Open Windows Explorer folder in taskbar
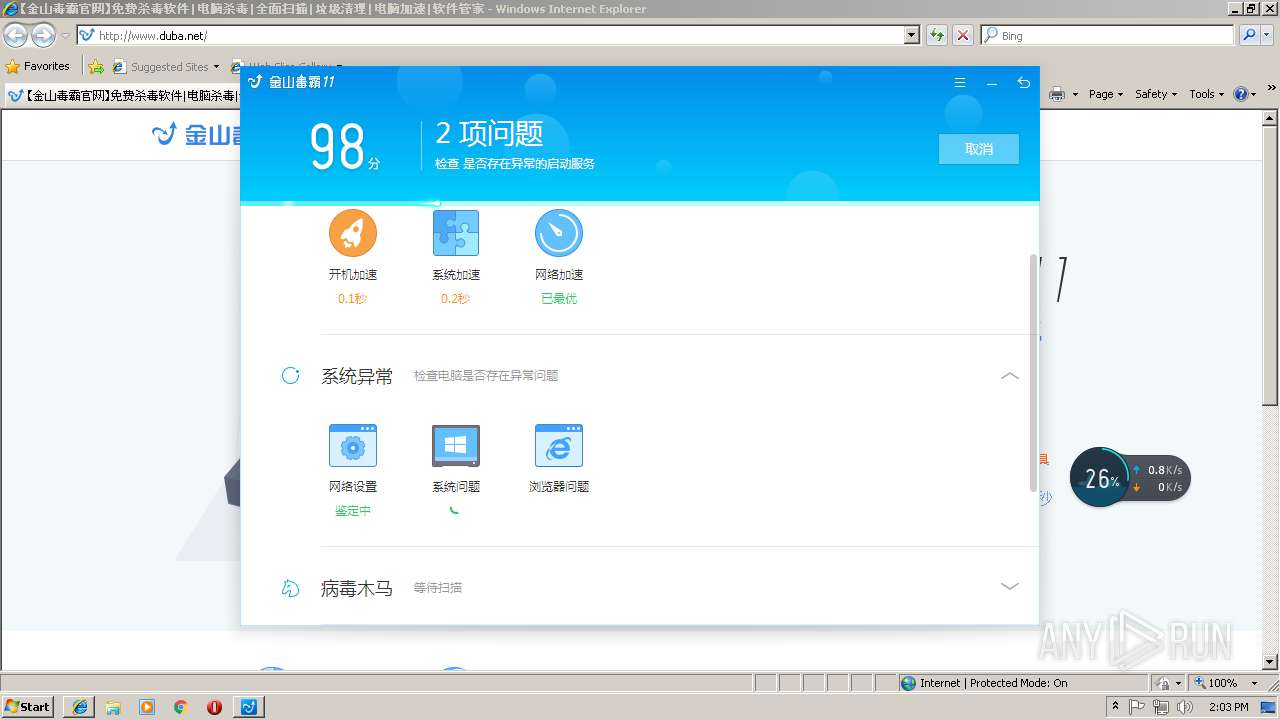The height and width of the screenshot is (720, 1280). click(x=113, y=707)
